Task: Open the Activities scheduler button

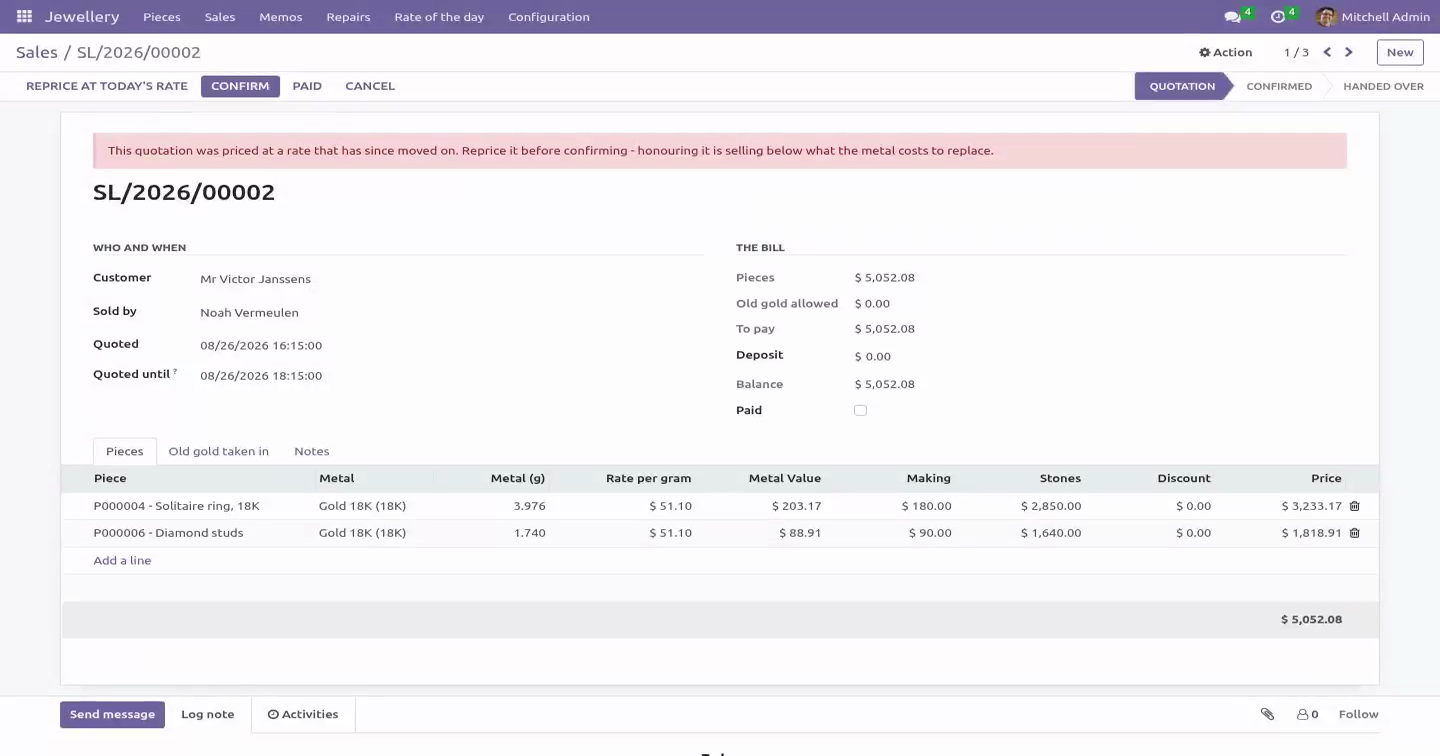Action: (303, 714)
